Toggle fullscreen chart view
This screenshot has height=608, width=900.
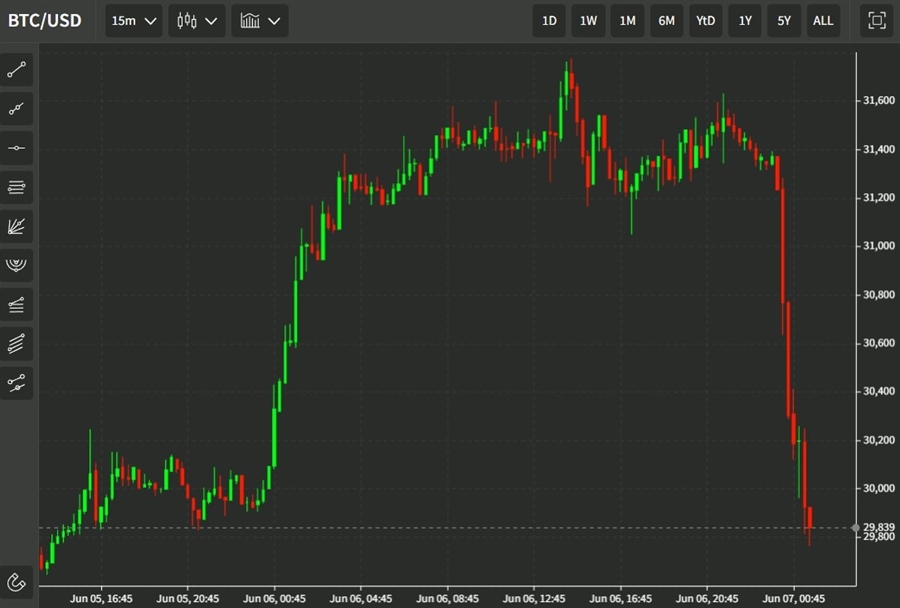point(876,20)
